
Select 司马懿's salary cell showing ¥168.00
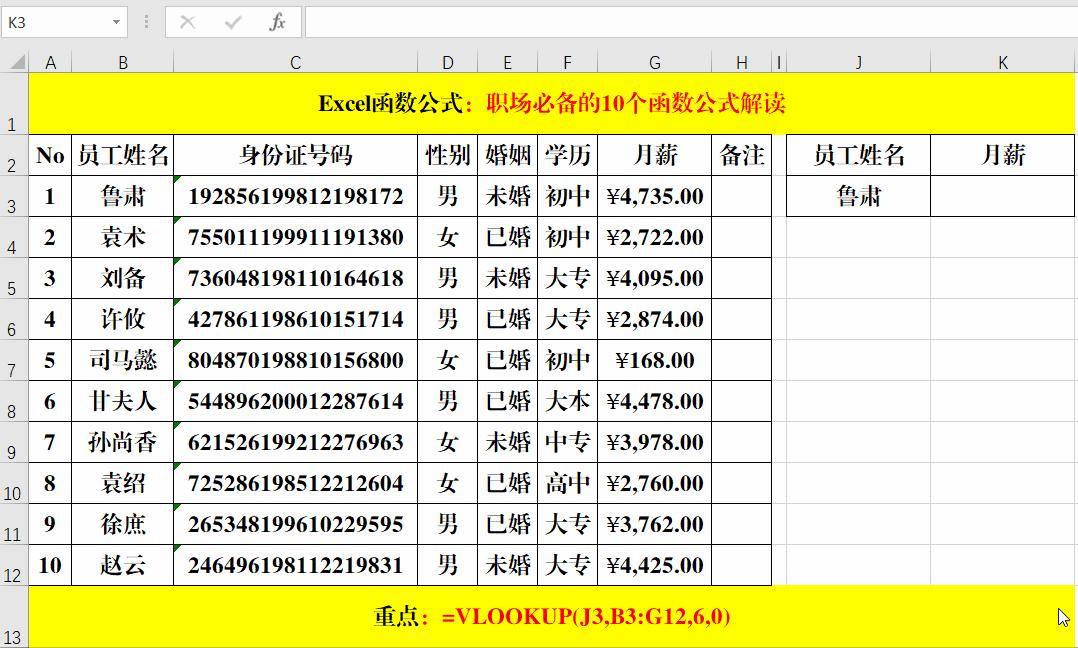(654, 360)
